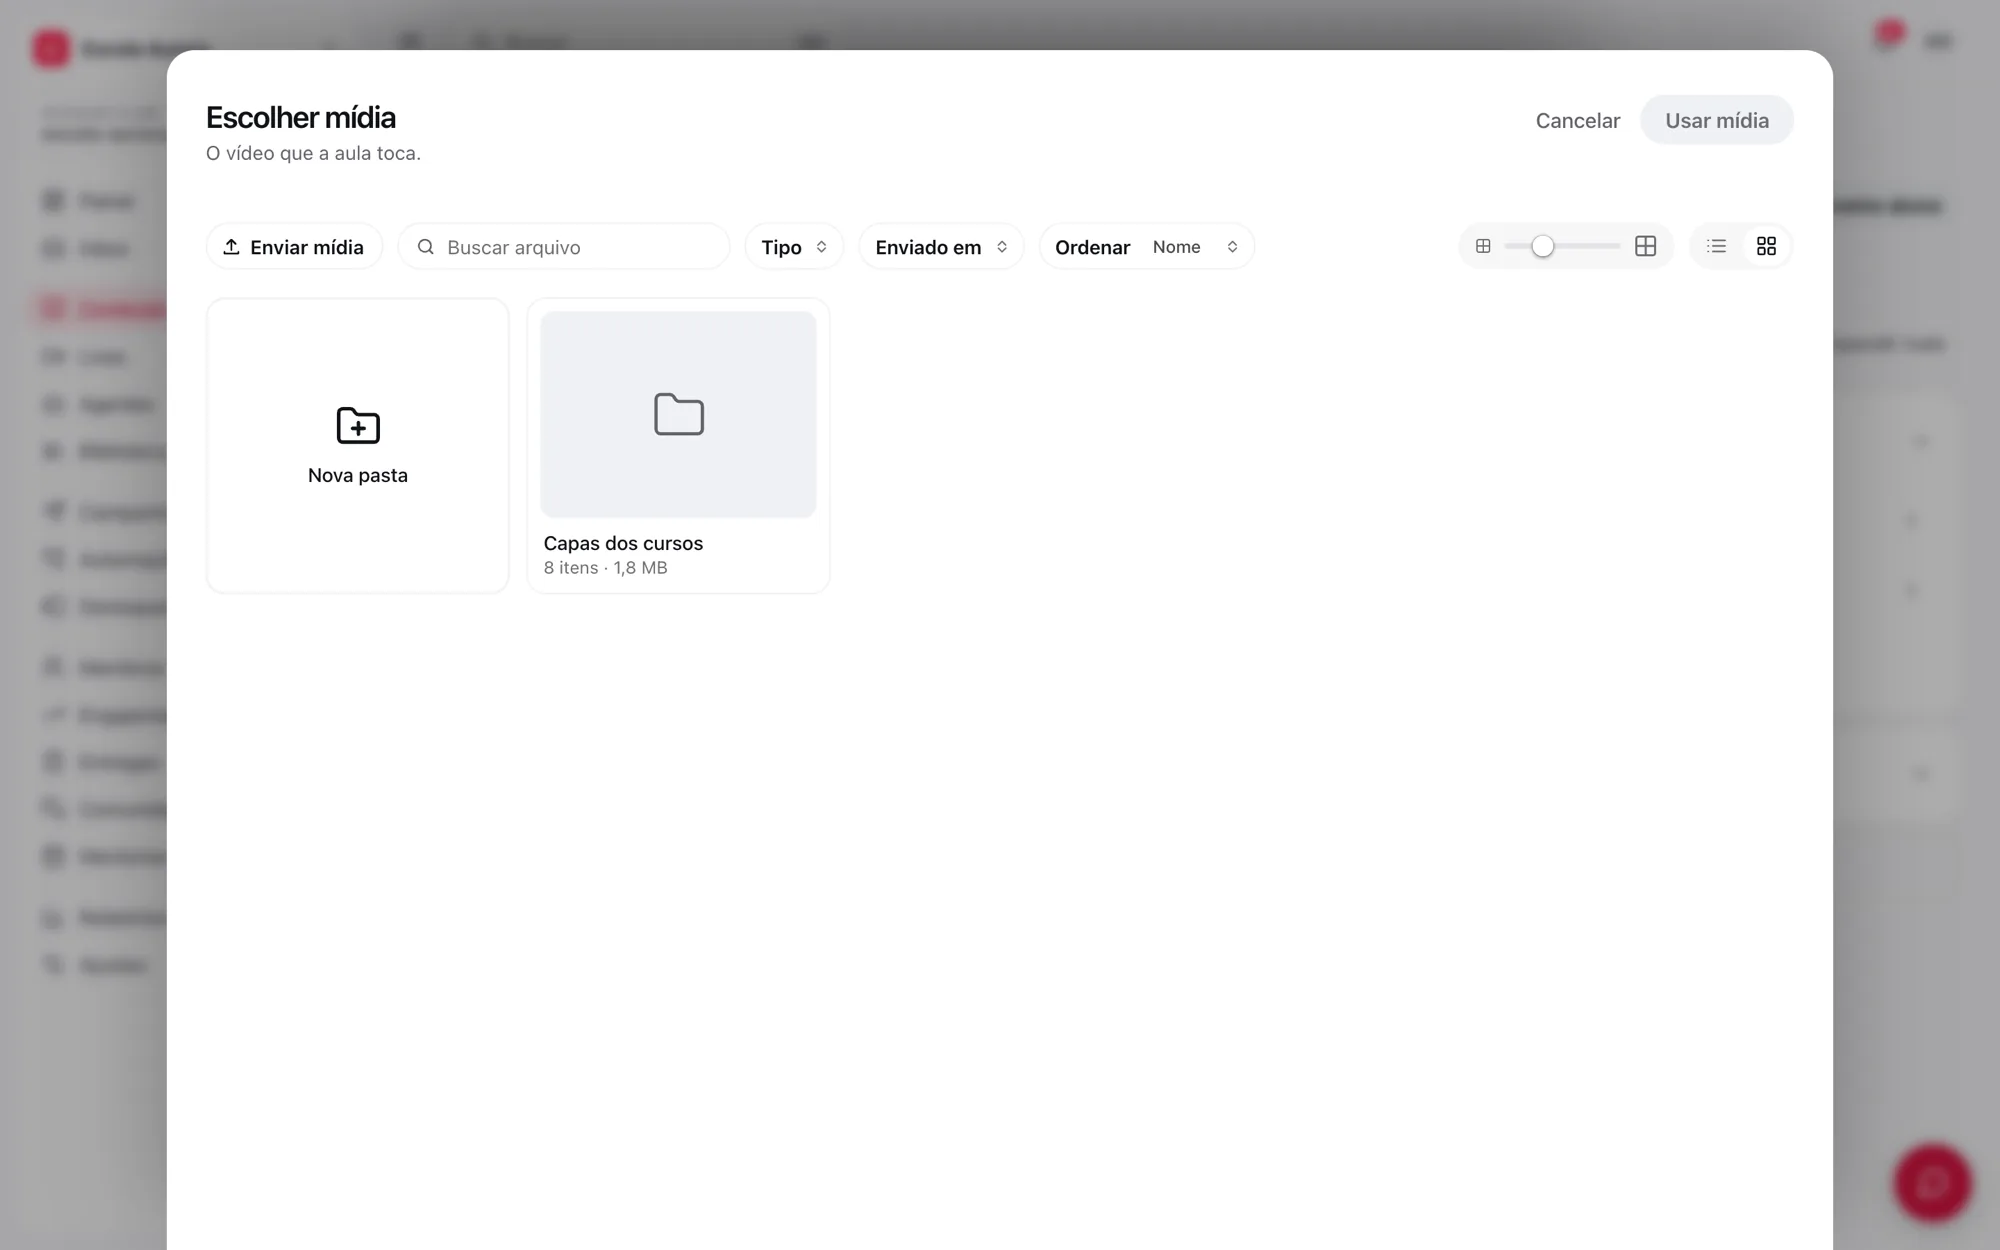Open the red chat bubble button
This screenshot has height=1250, width=2000.
(x=1932, y=1183)
